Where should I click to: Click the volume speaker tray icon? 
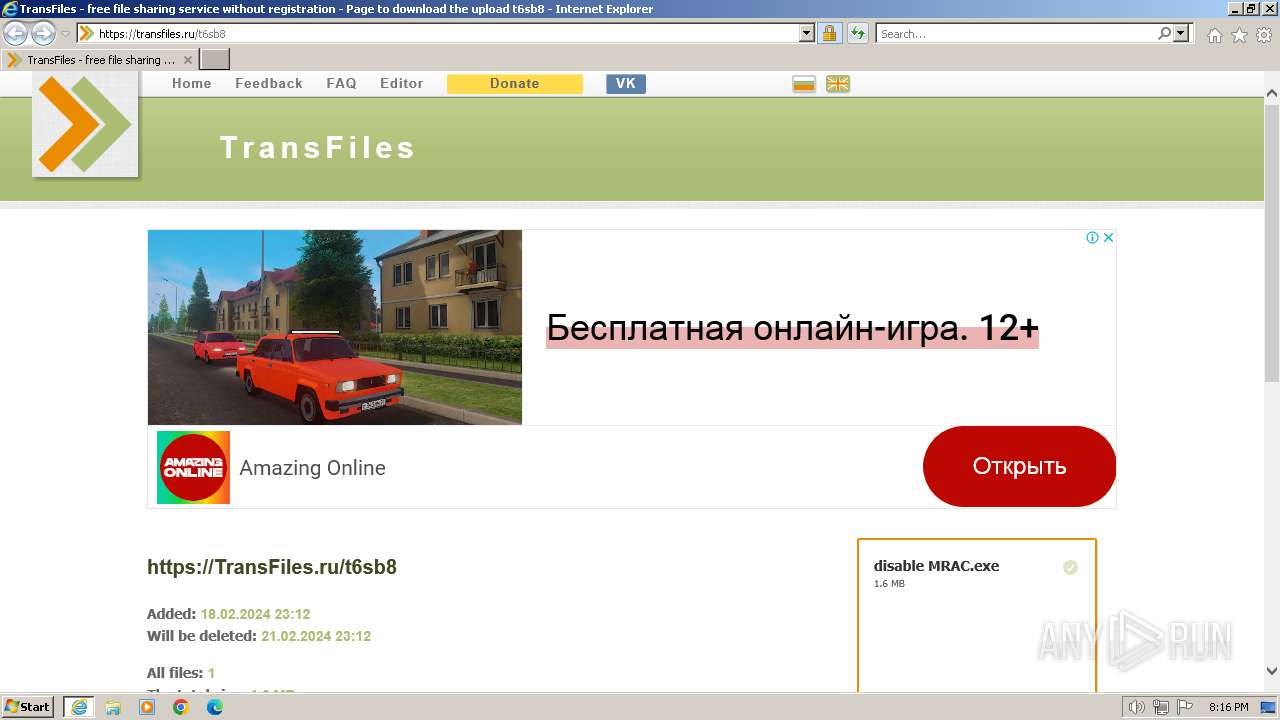pos(1137,707)
